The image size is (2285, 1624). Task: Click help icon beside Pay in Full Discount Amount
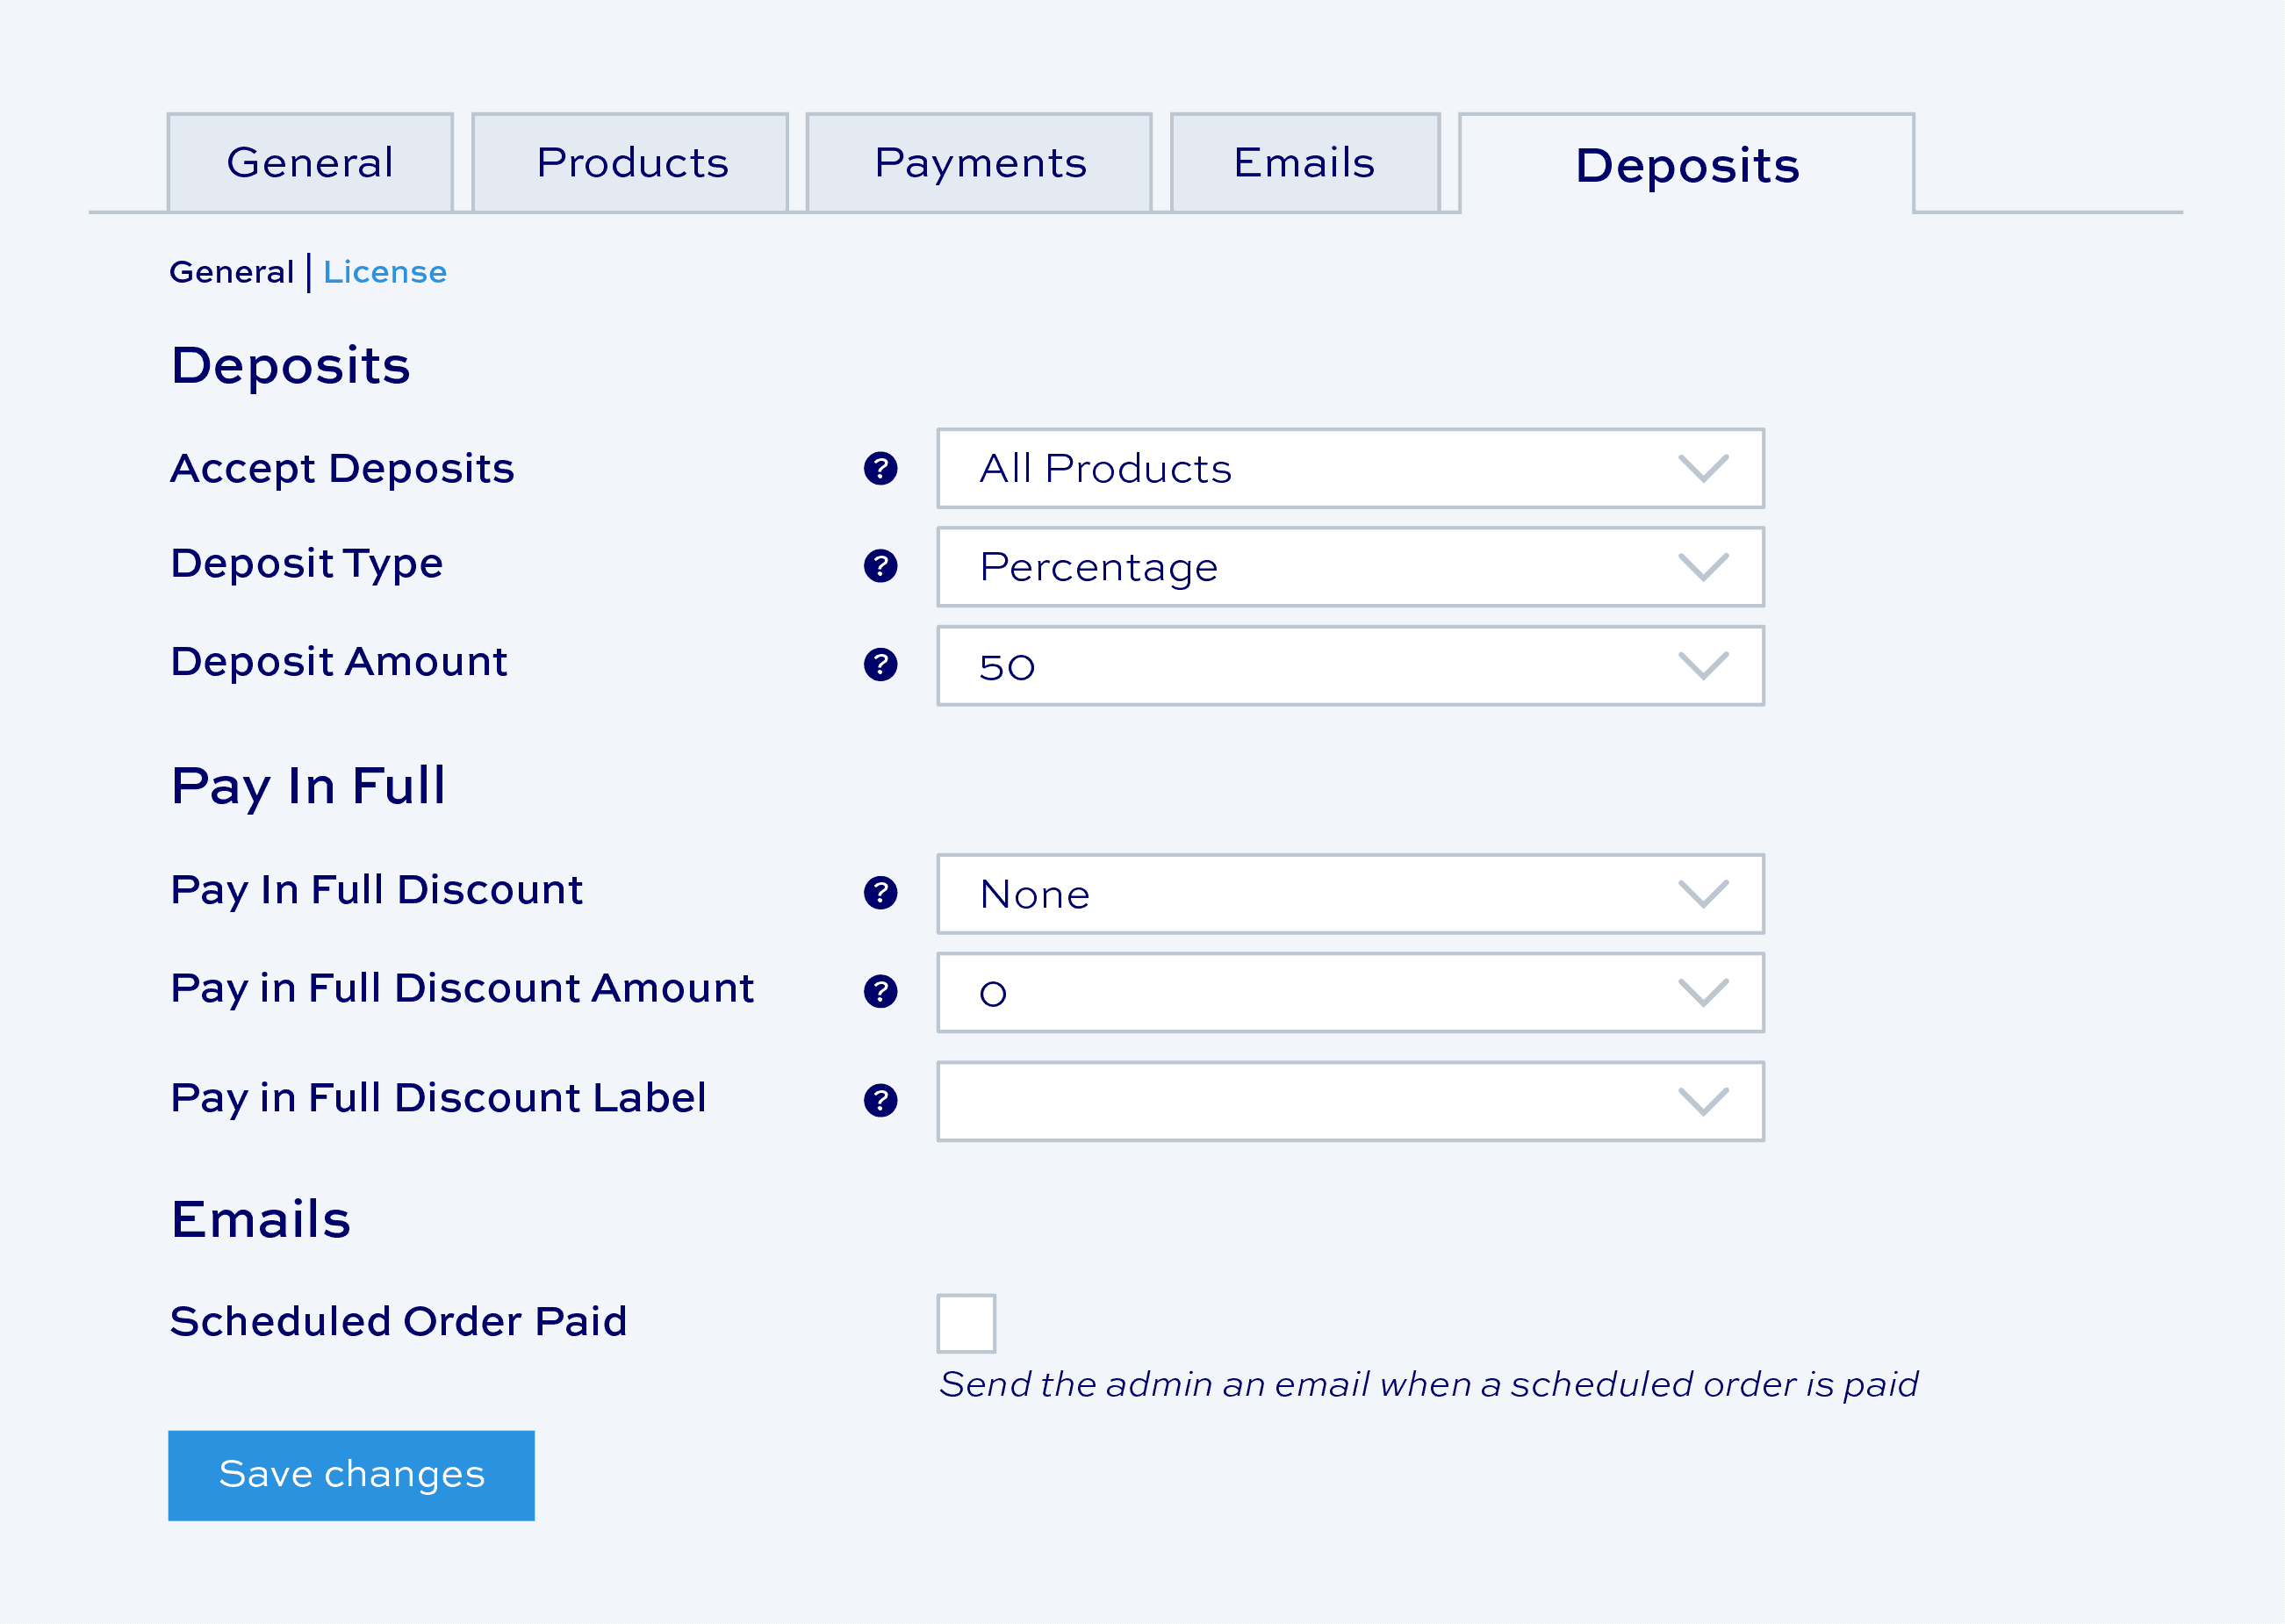[880, 991]
